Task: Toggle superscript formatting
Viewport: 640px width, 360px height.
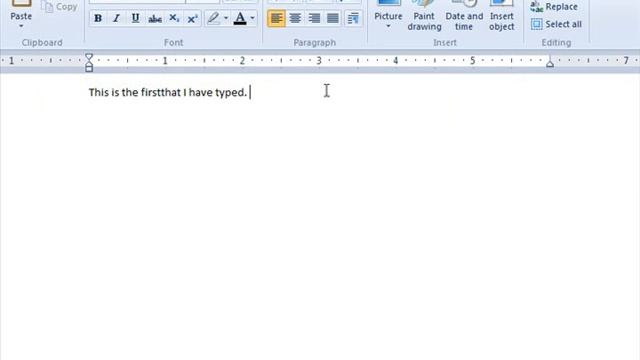Action: click(x=192, y=18)
